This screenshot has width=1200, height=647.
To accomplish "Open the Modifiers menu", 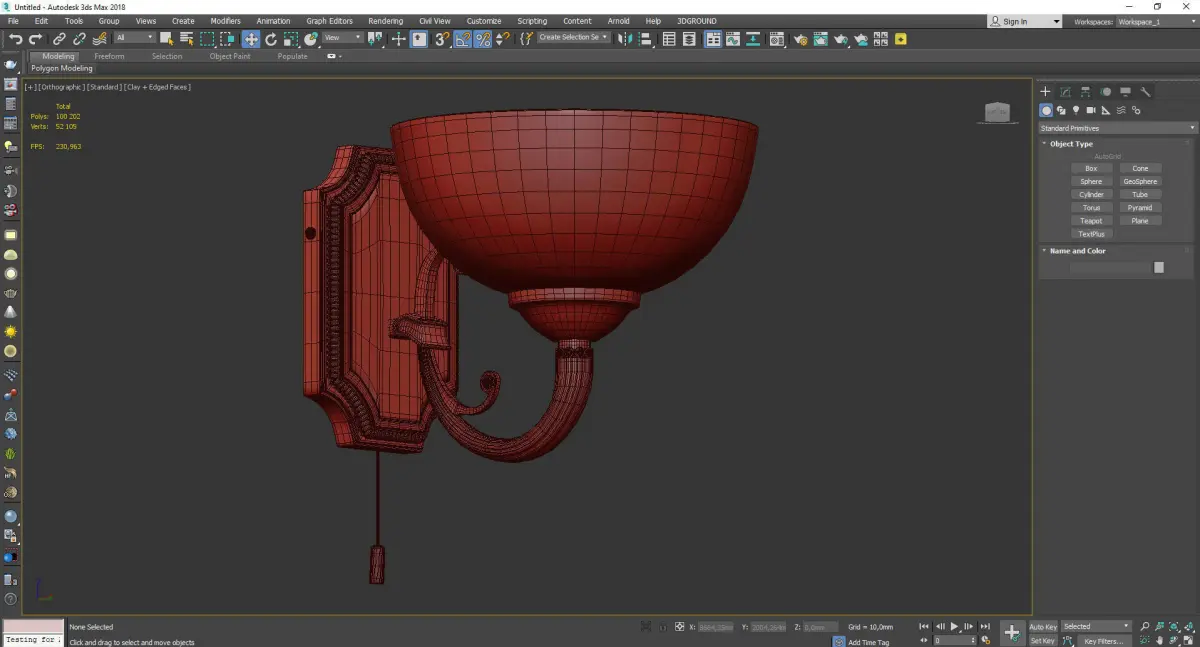I will pos(225,21).
